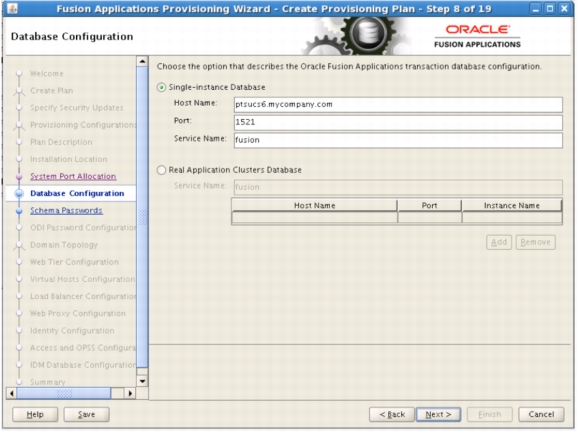The width and height of the screenshot is (578, 433).
Task: Click the Create Plan step
Action: 52,91
